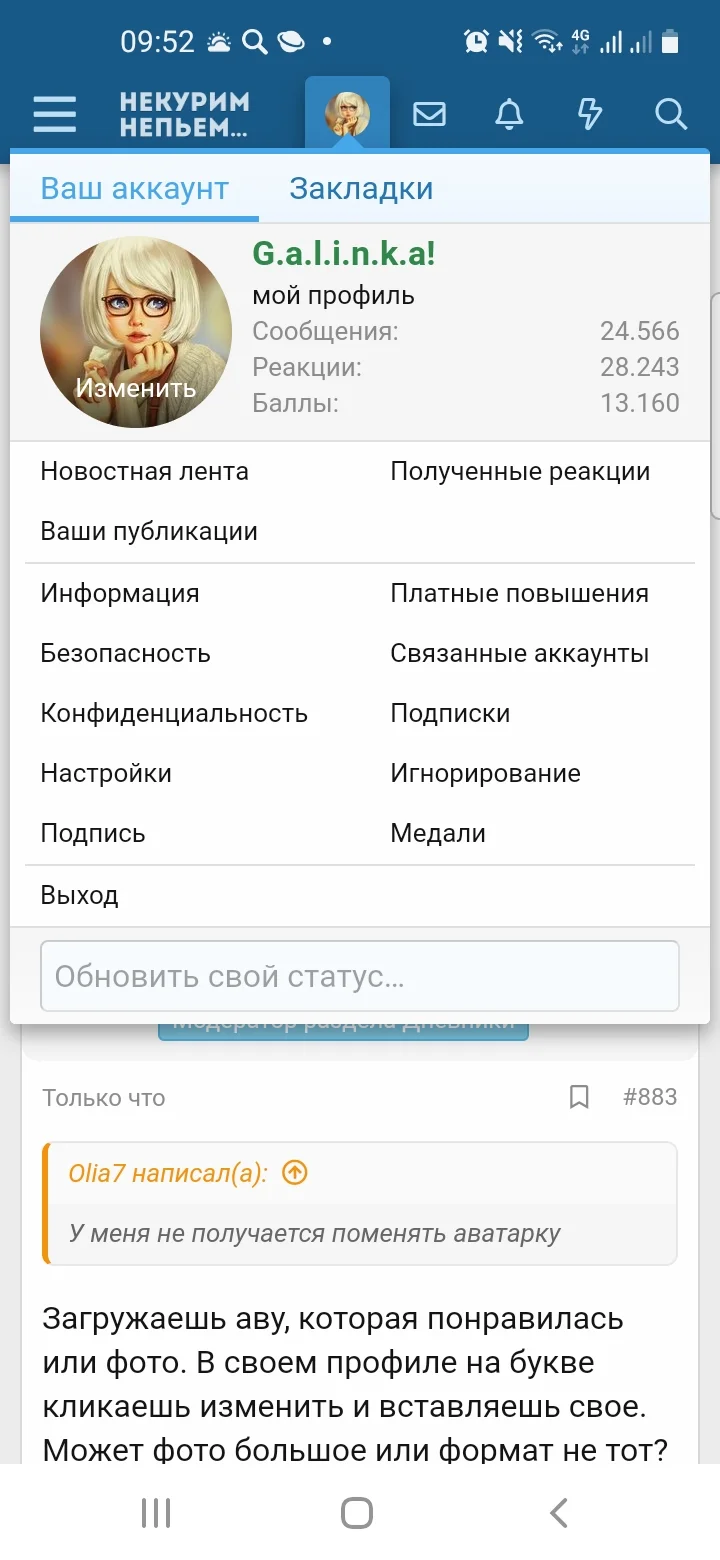
Task: Click the status update input field
Action: (x=360, y=976)
